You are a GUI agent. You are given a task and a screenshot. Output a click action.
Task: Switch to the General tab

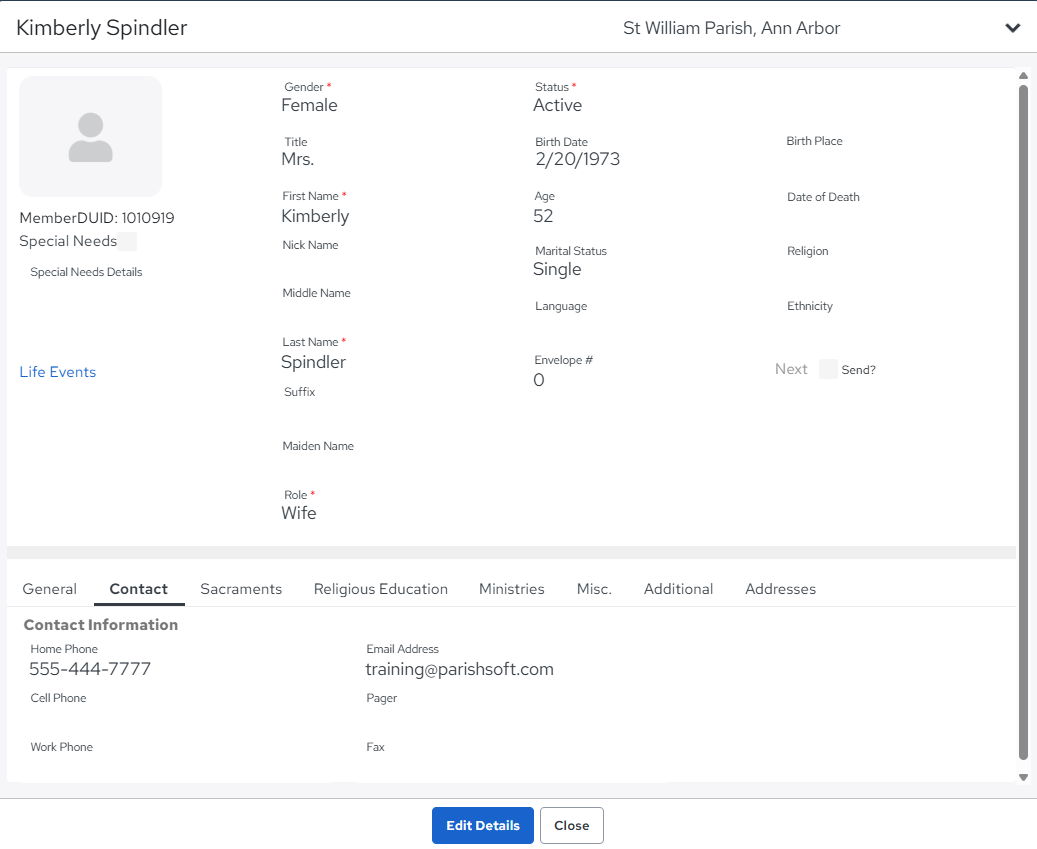point(50,588)
